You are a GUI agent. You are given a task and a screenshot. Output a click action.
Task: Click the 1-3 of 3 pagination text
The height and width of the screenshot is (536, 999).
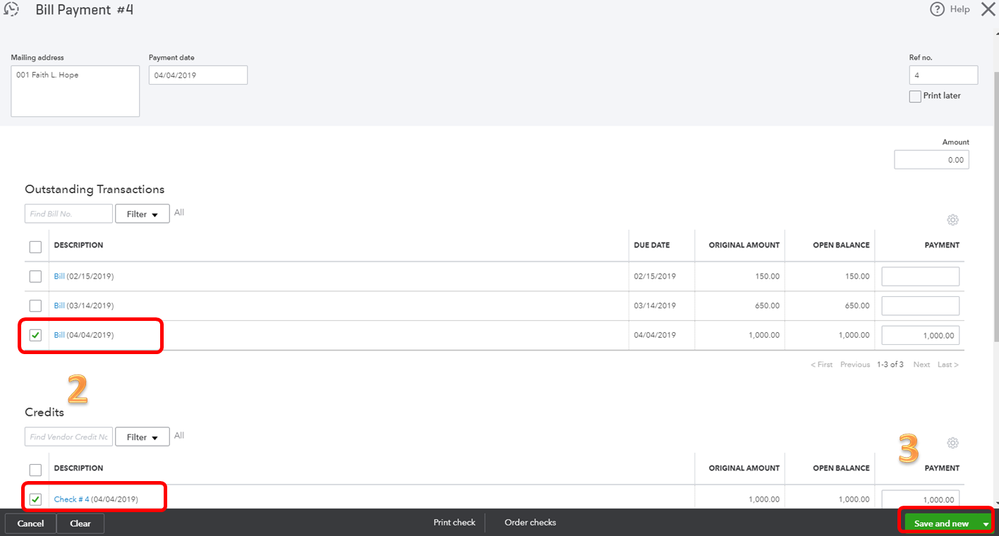coord(890,365)
